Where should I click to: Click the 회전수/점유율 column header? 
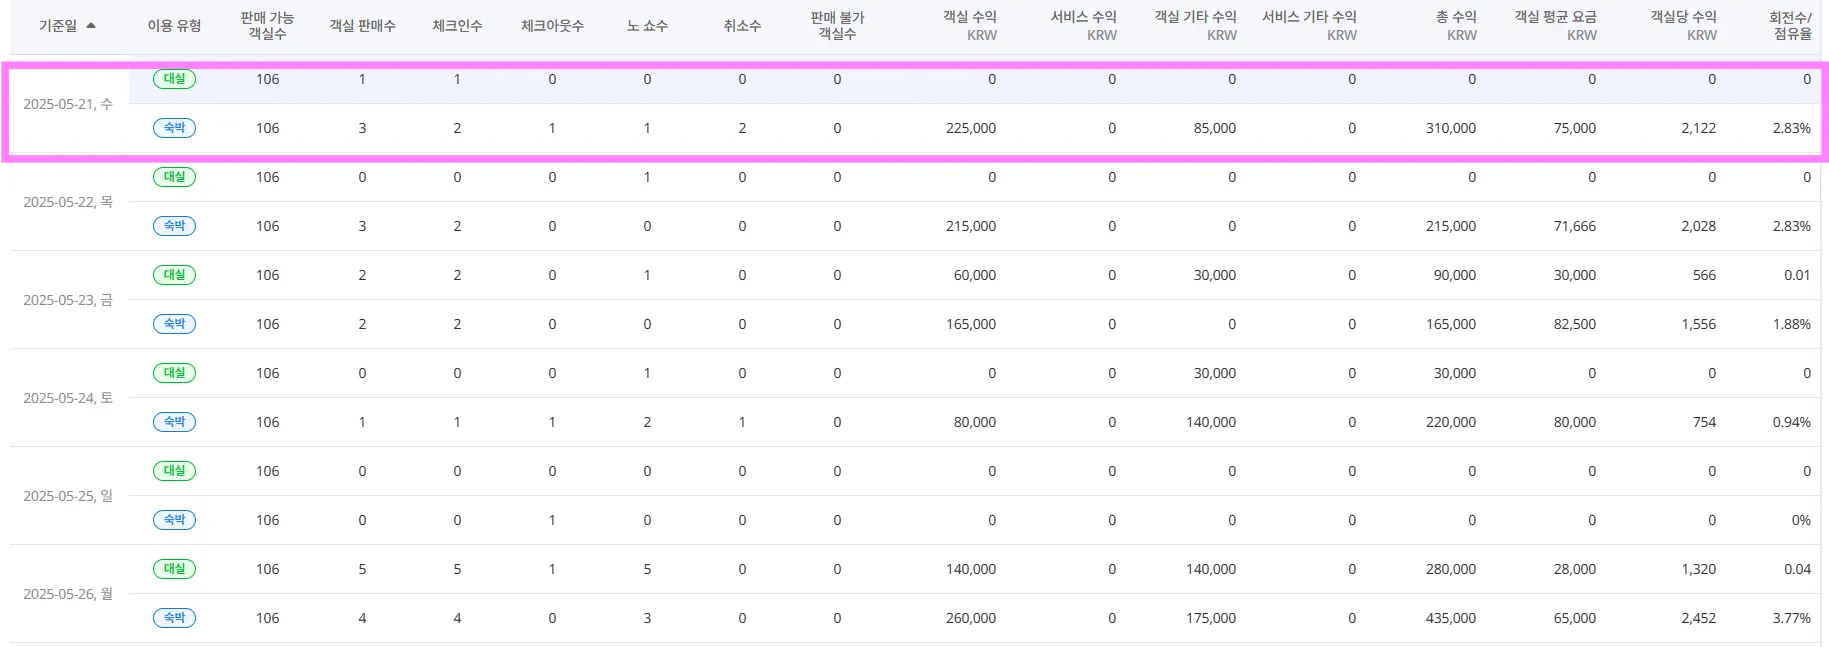(1789, 26)
